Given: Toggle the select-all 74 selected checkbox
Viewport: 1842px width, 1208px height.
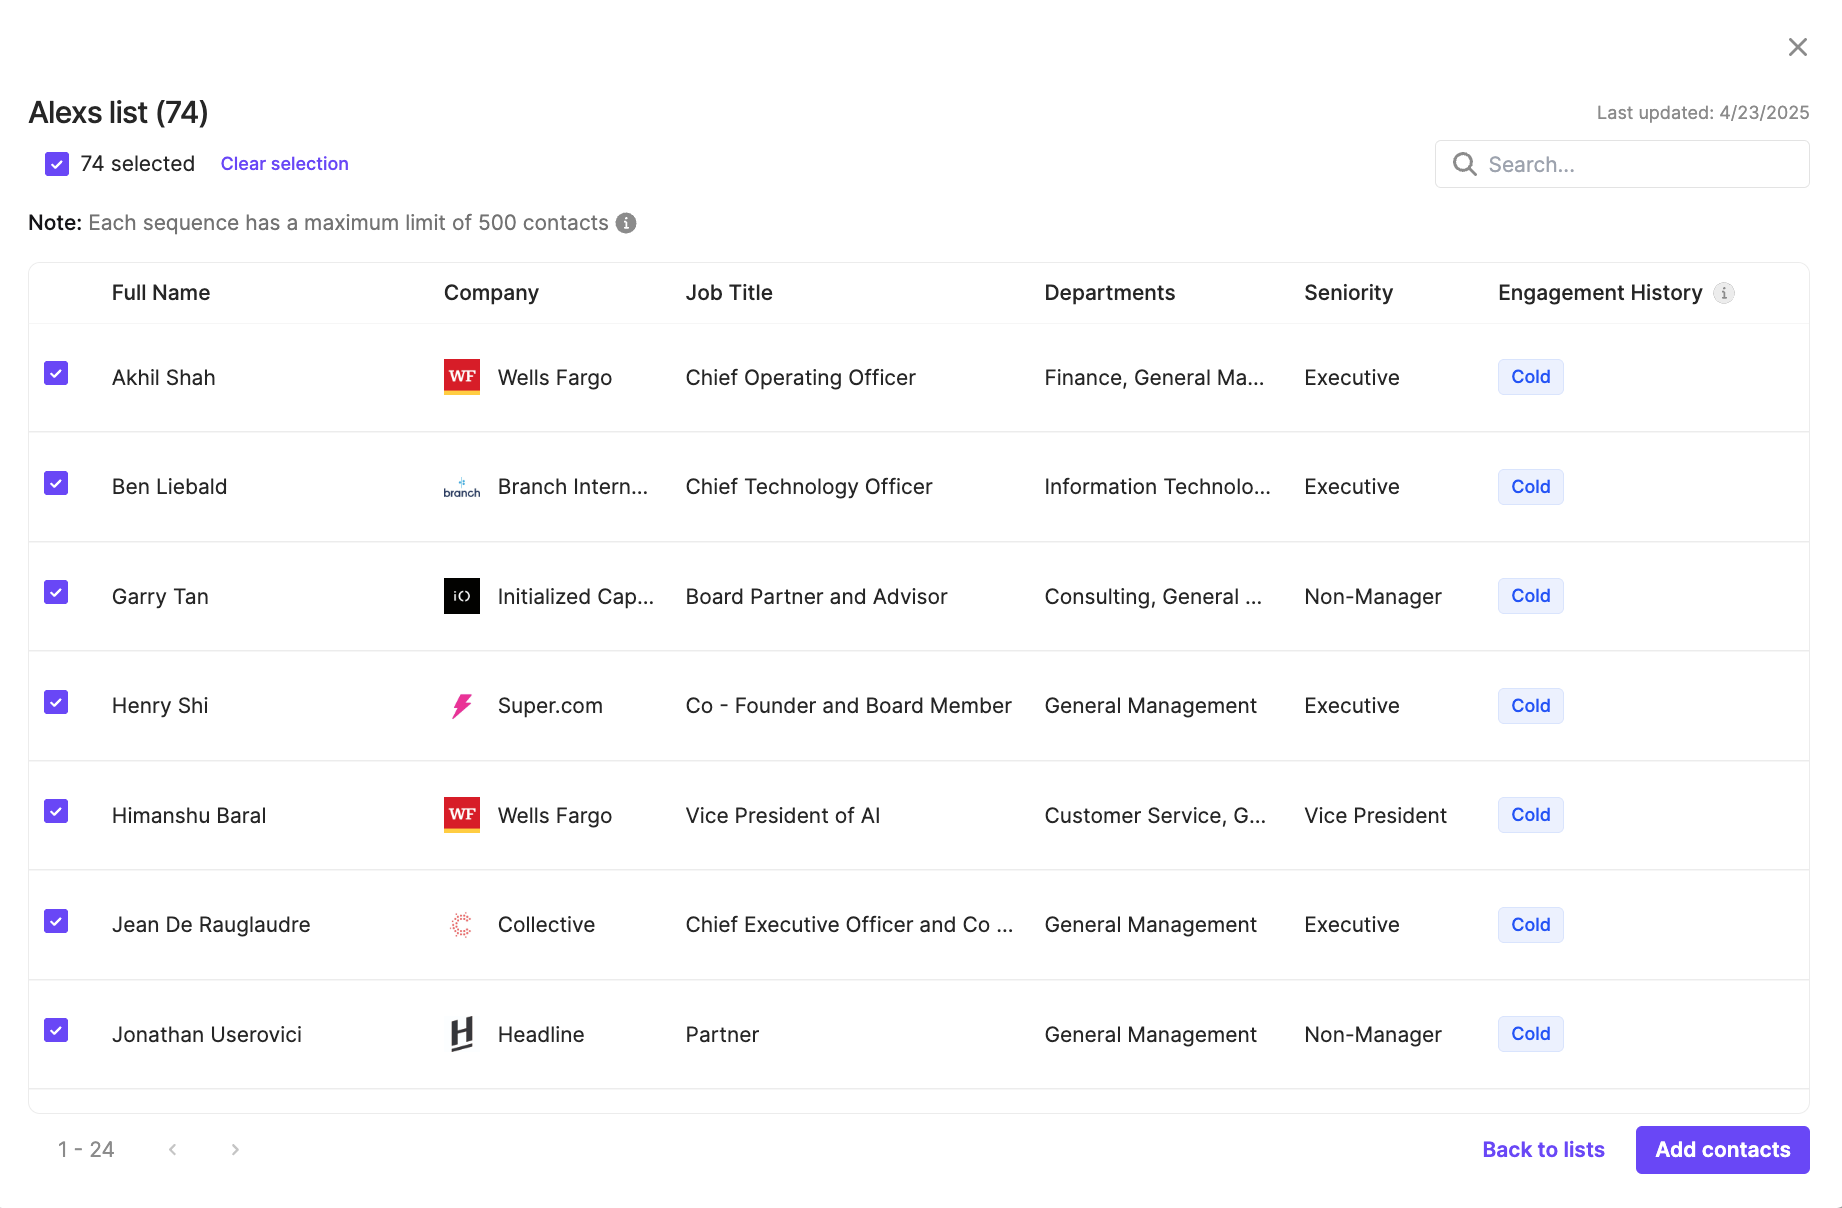Looking at the screenshot, I should pyautogui.click(x=57, y=164).
